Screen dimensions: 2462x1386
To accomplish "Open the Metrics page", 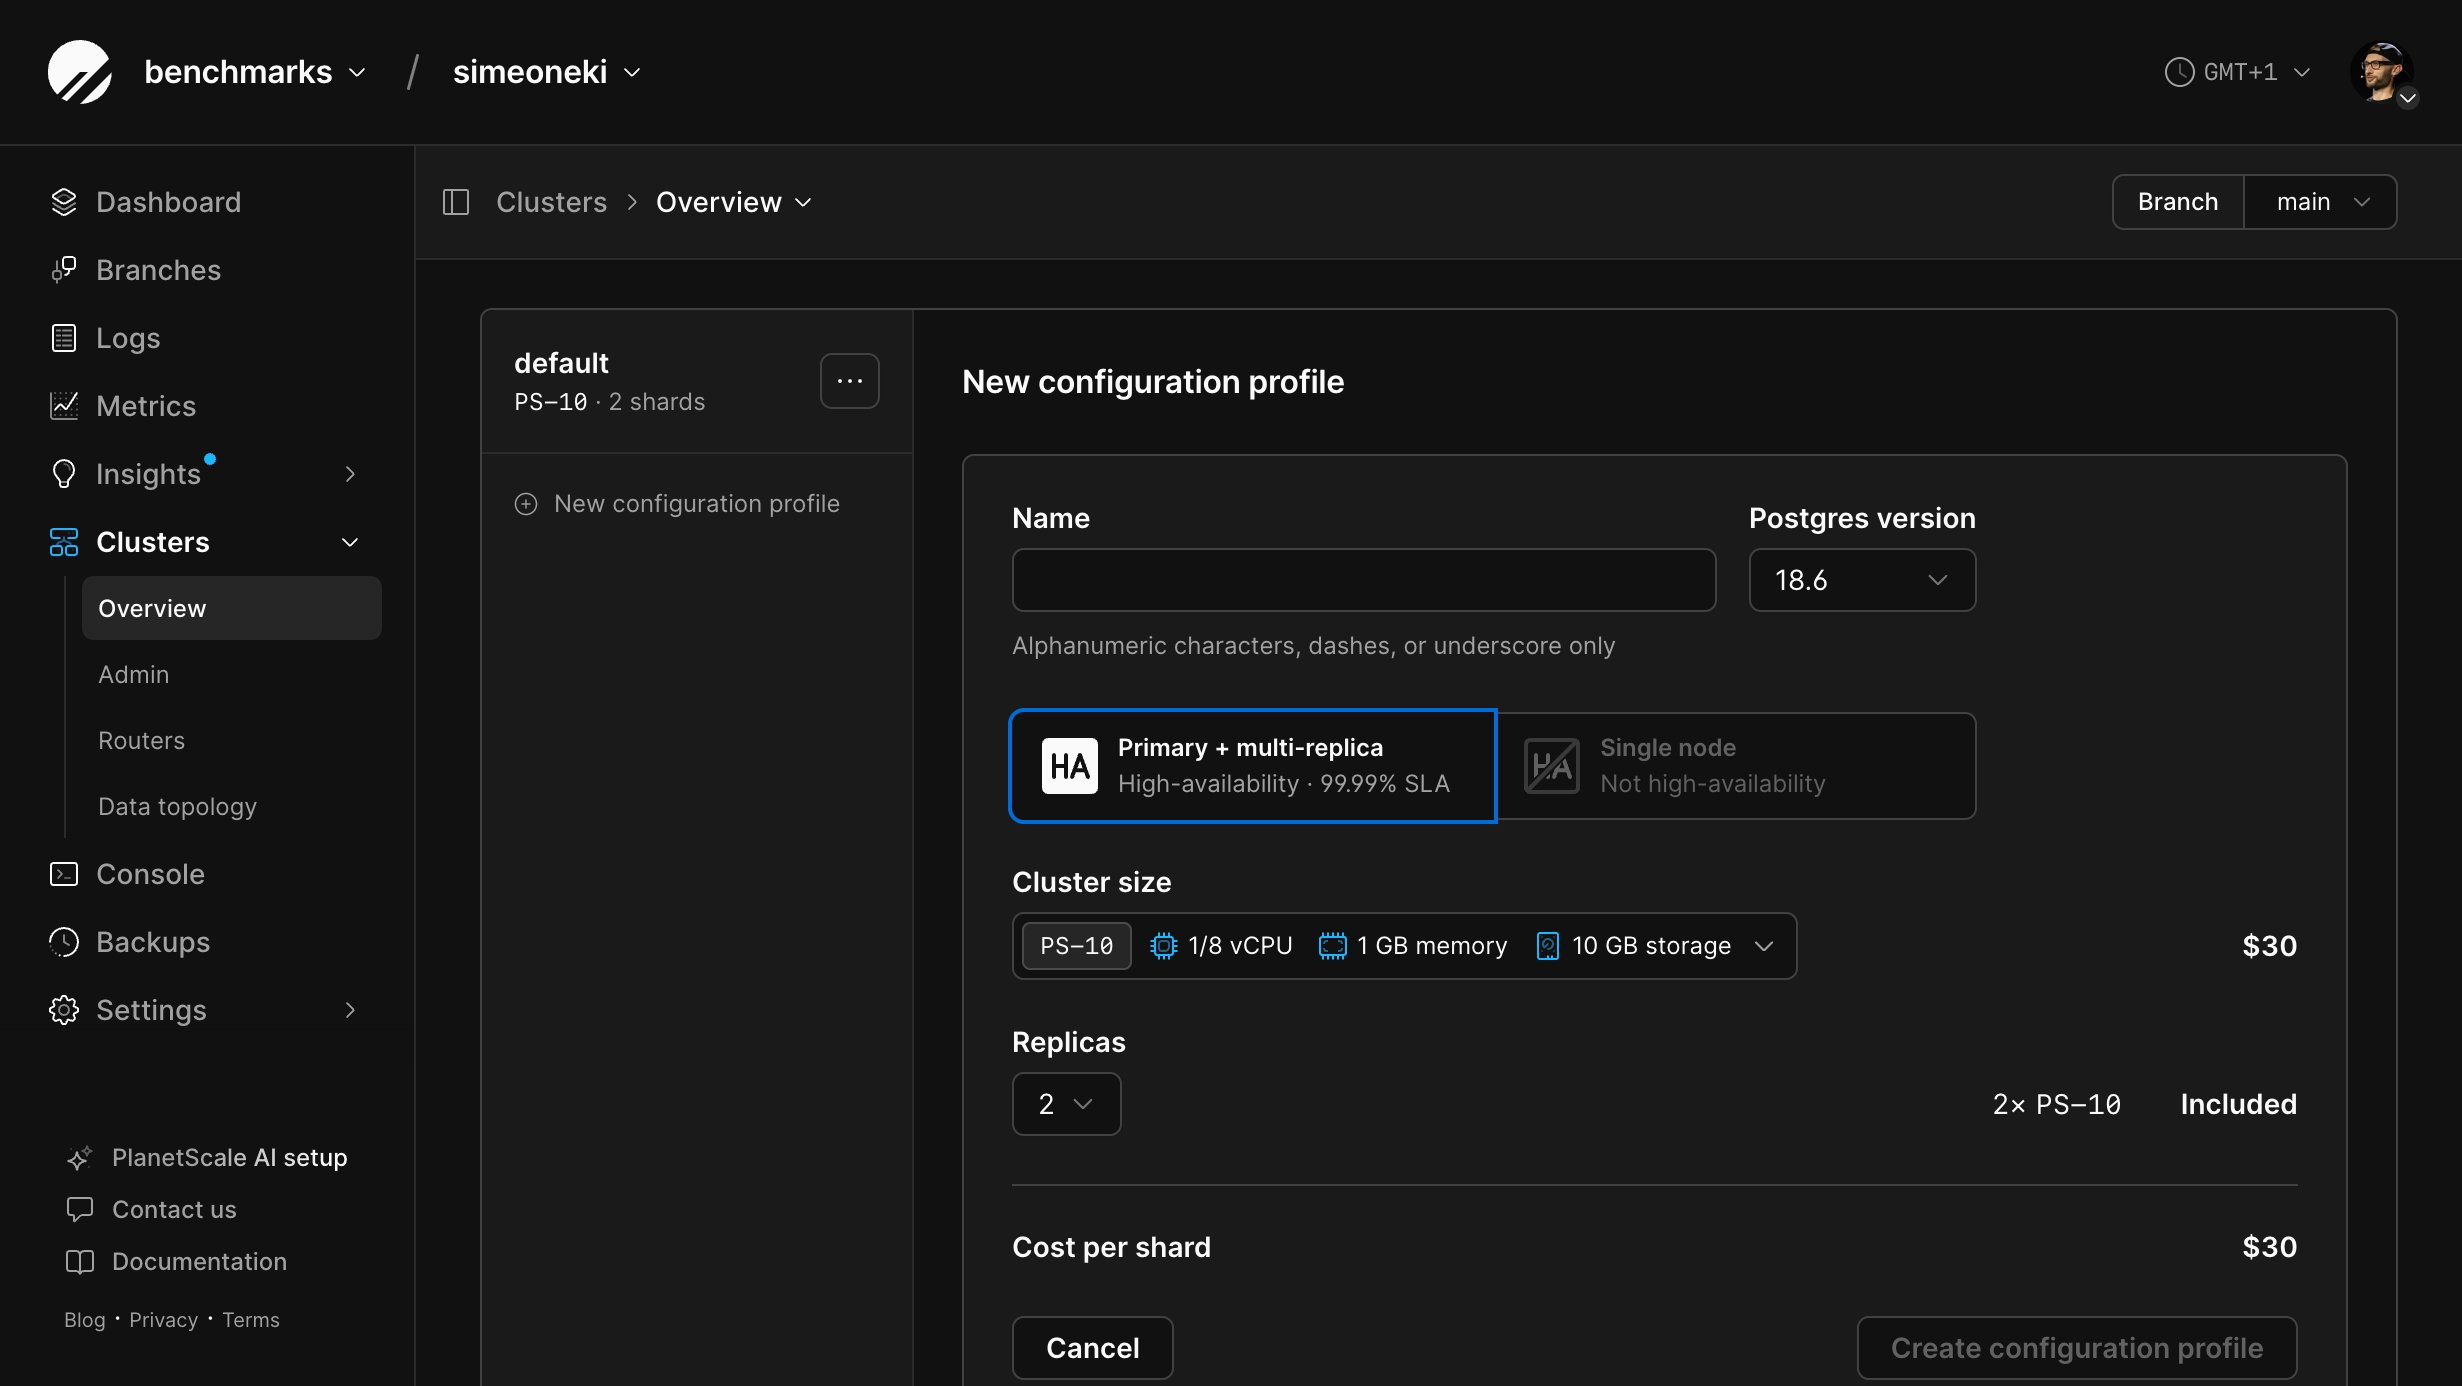I will [146, 406].
